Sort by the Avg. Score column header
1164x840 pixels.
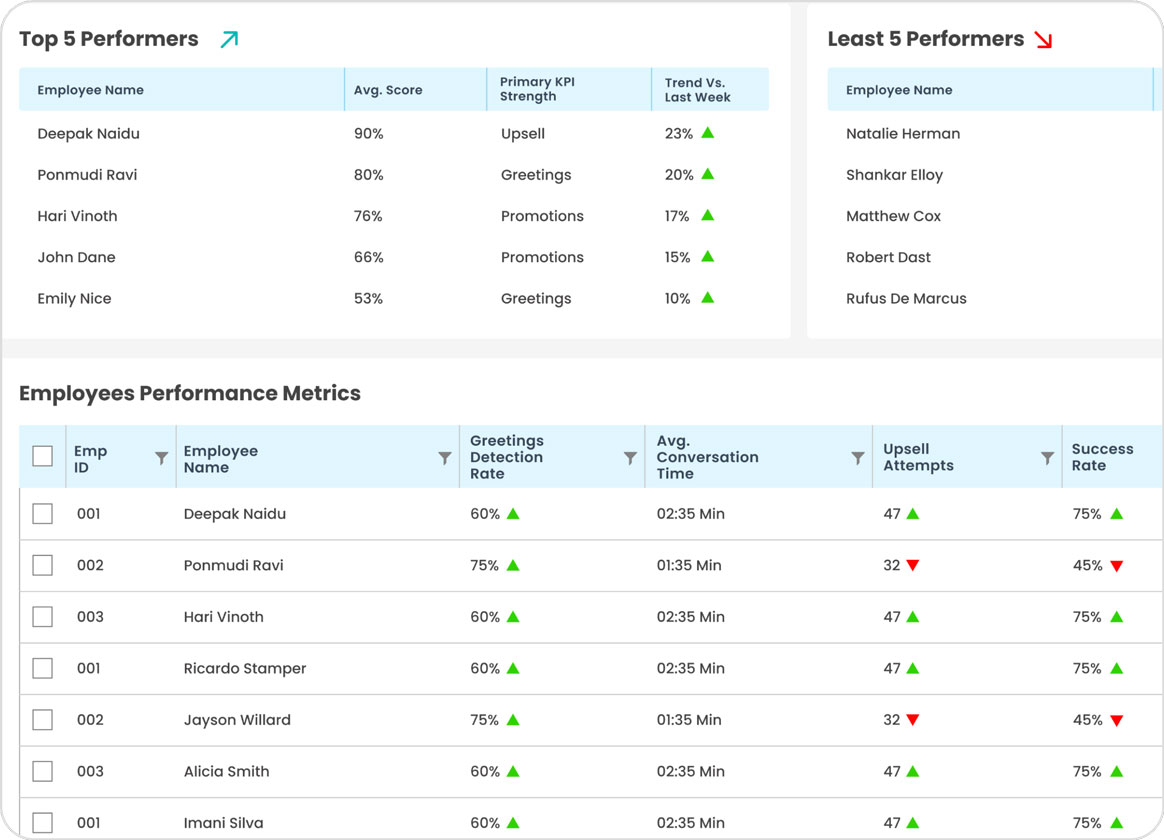388,89
